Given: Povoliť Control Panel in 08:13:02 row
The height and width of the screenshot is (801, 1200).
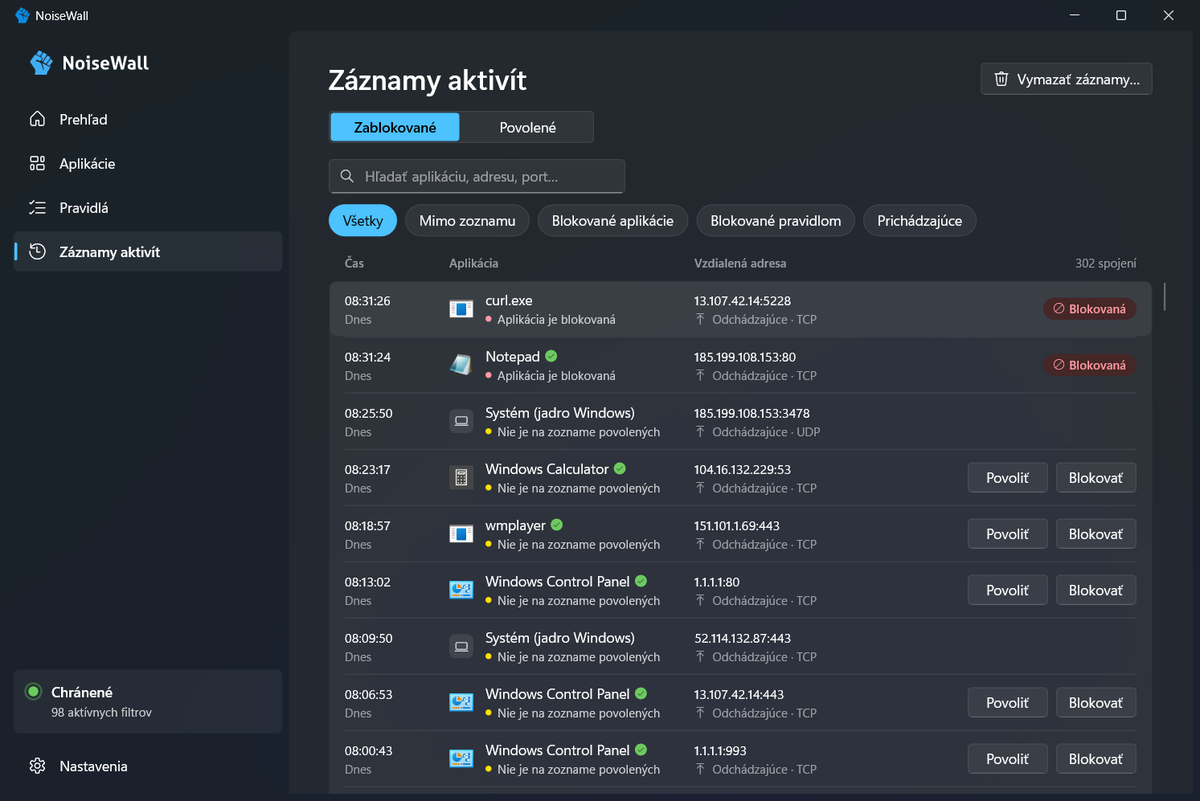Looking at the screenshot, I should tap(1007, 590).
